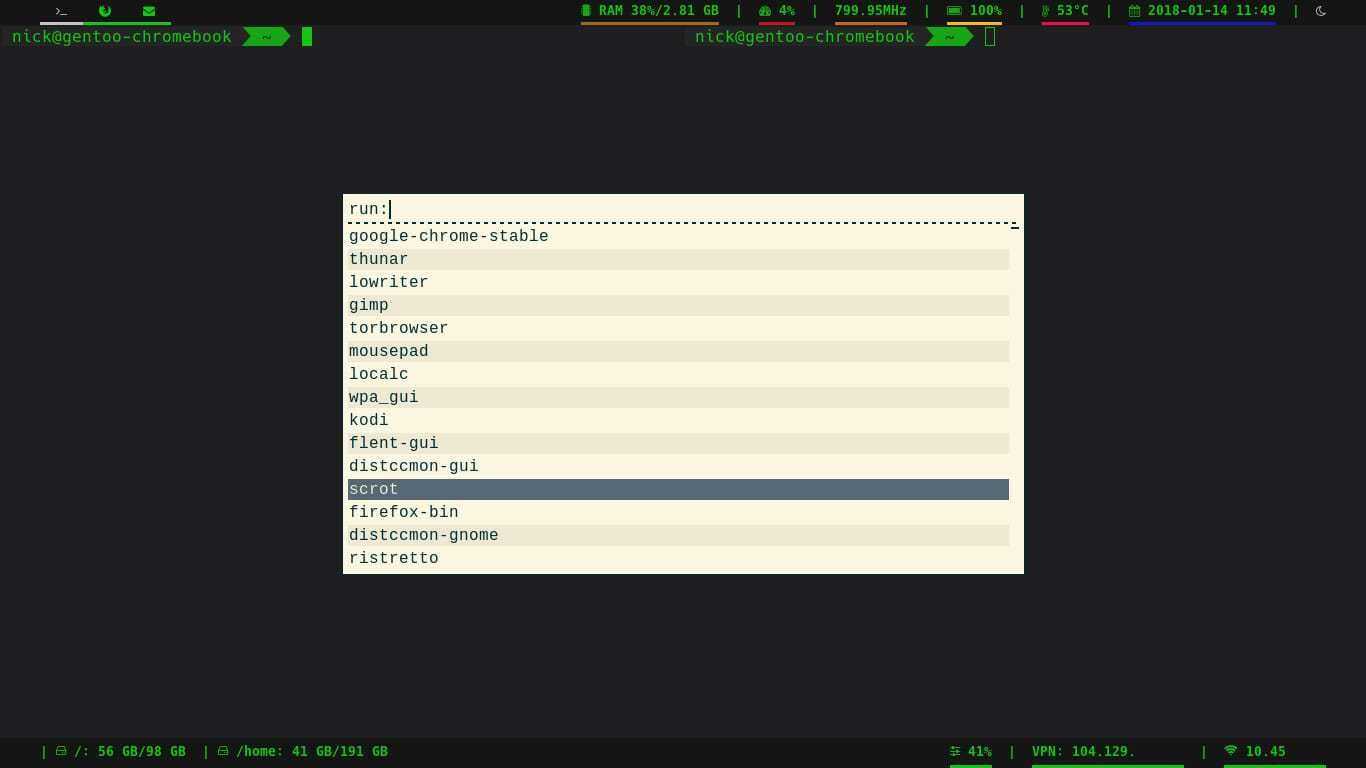The width and height of the screenshot is (1366, 768).
Task: Switch to the terminal workspace icon
Action: [61, 11]
